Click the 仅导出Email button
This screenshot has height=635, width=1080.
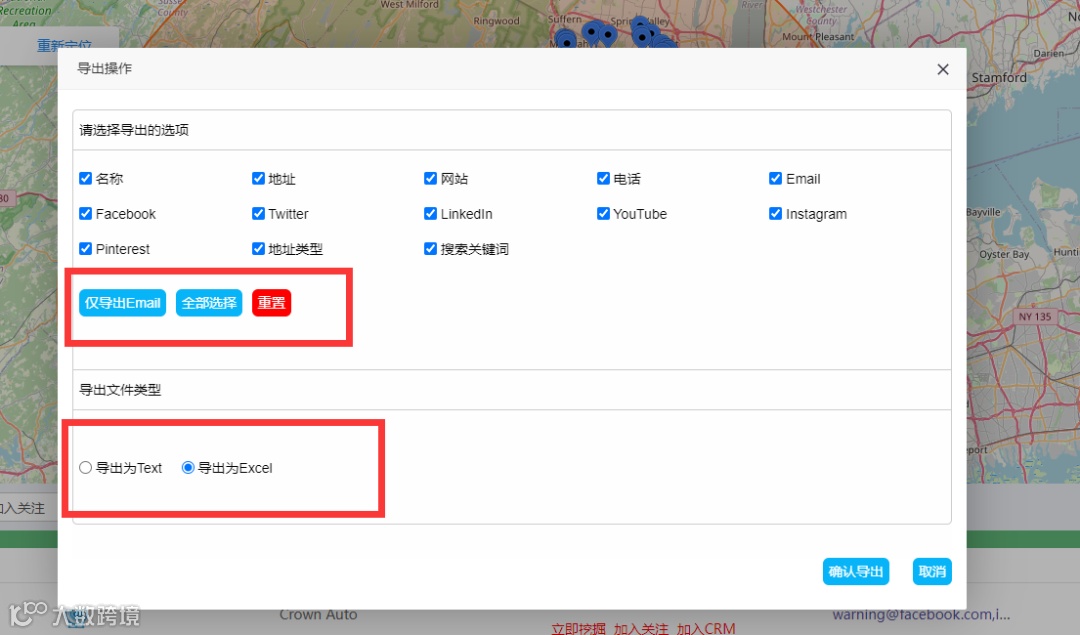coord(123,303)
